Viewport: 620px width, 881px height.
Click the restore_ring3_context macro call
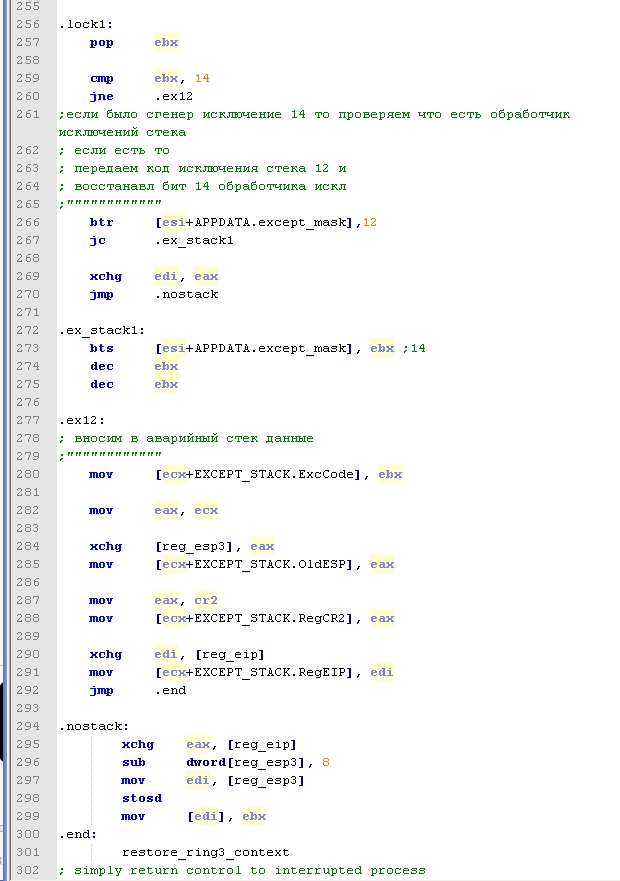point(205,852)
